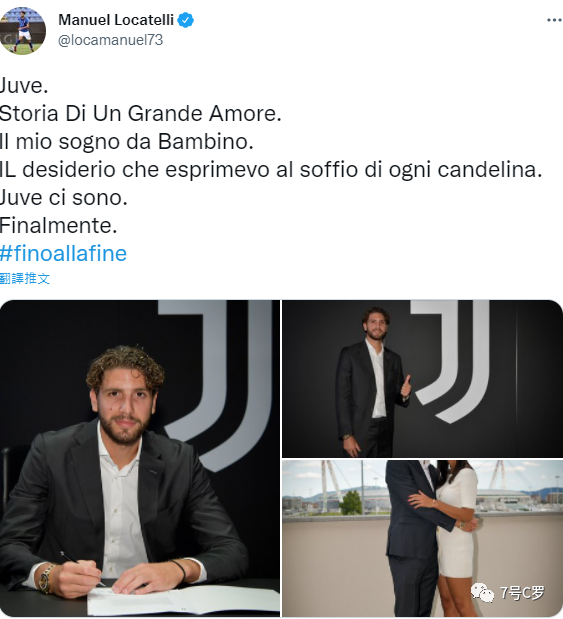563x619 pixels.
Task: Click the first line 'Juve.' of the tweet
Action: coord(24,86)
